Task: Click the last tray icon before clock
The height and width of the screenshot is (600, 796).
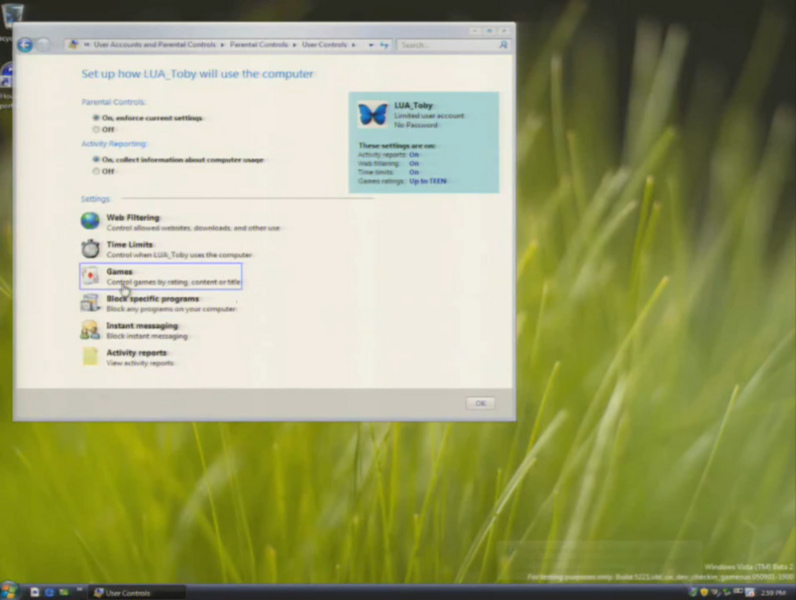Action: coord(750,592)
